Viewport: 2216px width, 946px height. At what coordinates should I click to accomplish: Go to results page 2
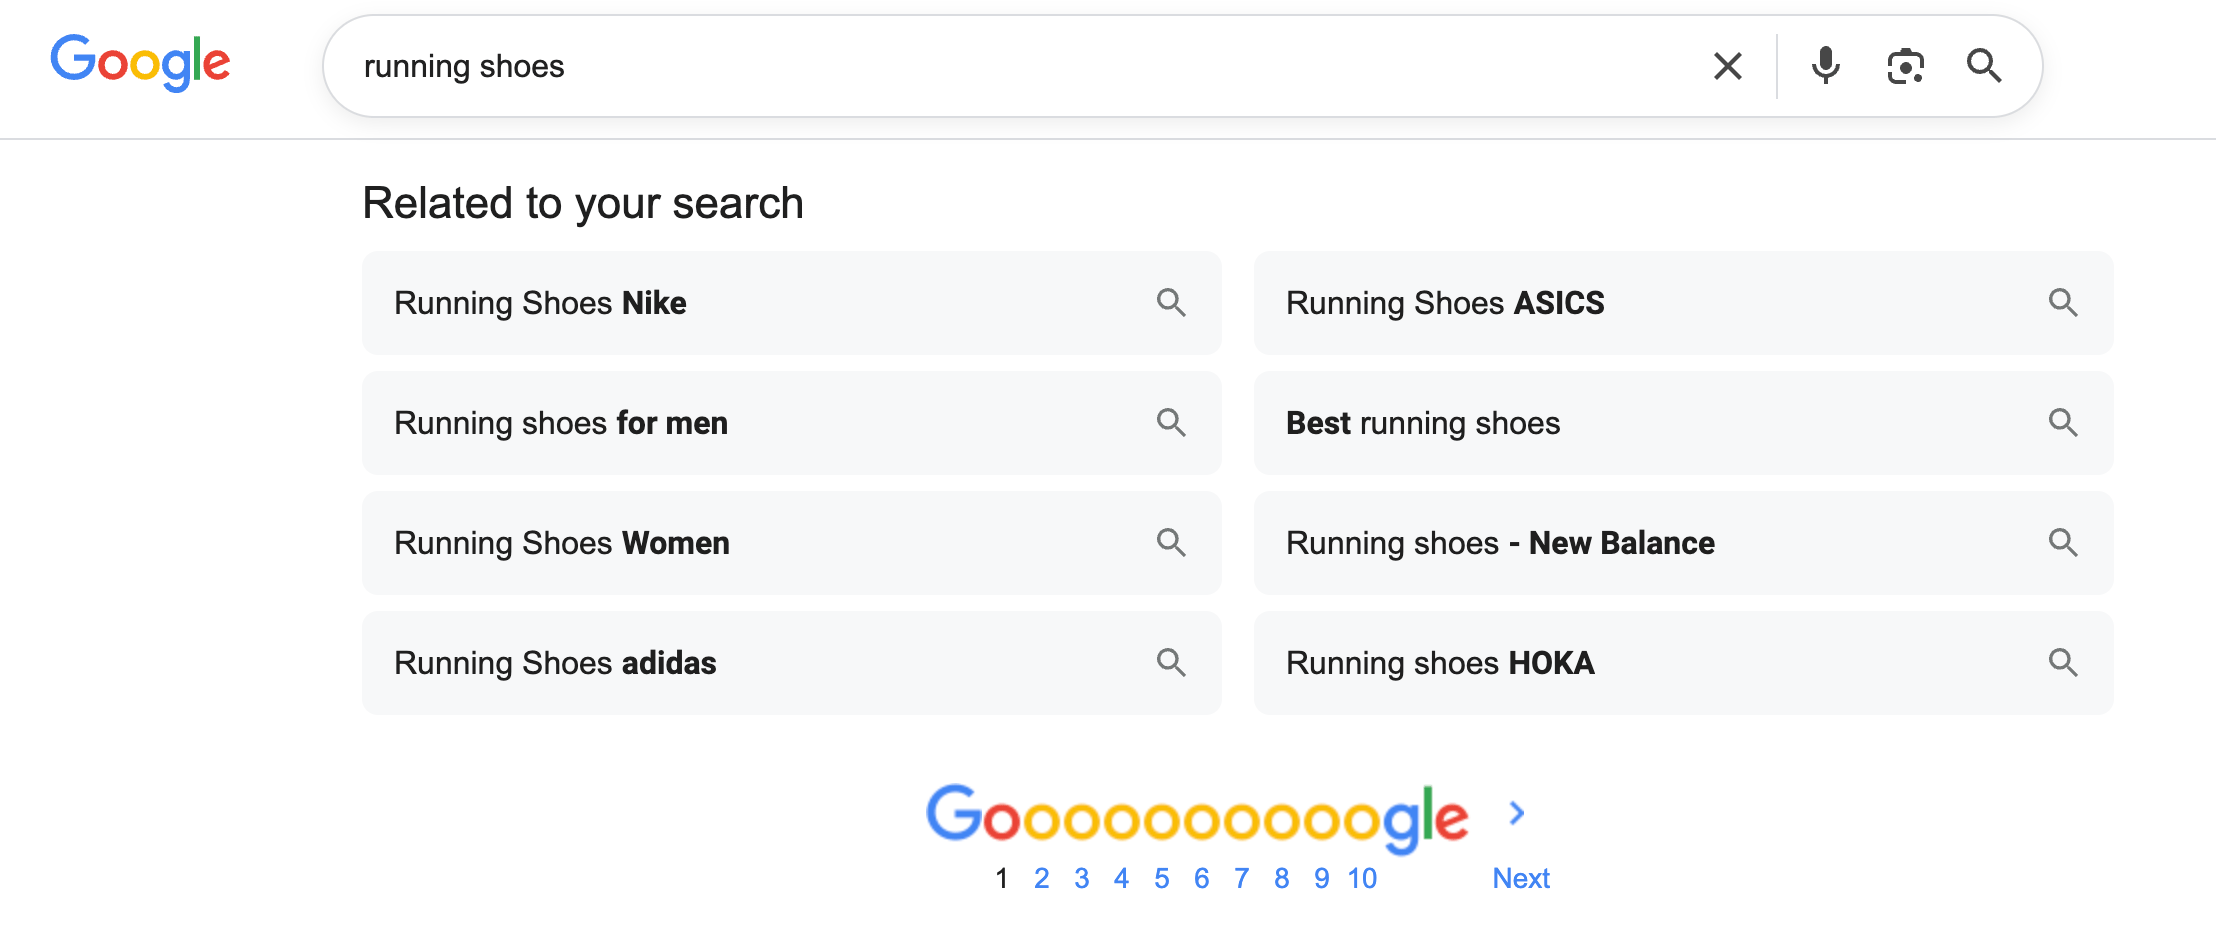click(1041, 877)
